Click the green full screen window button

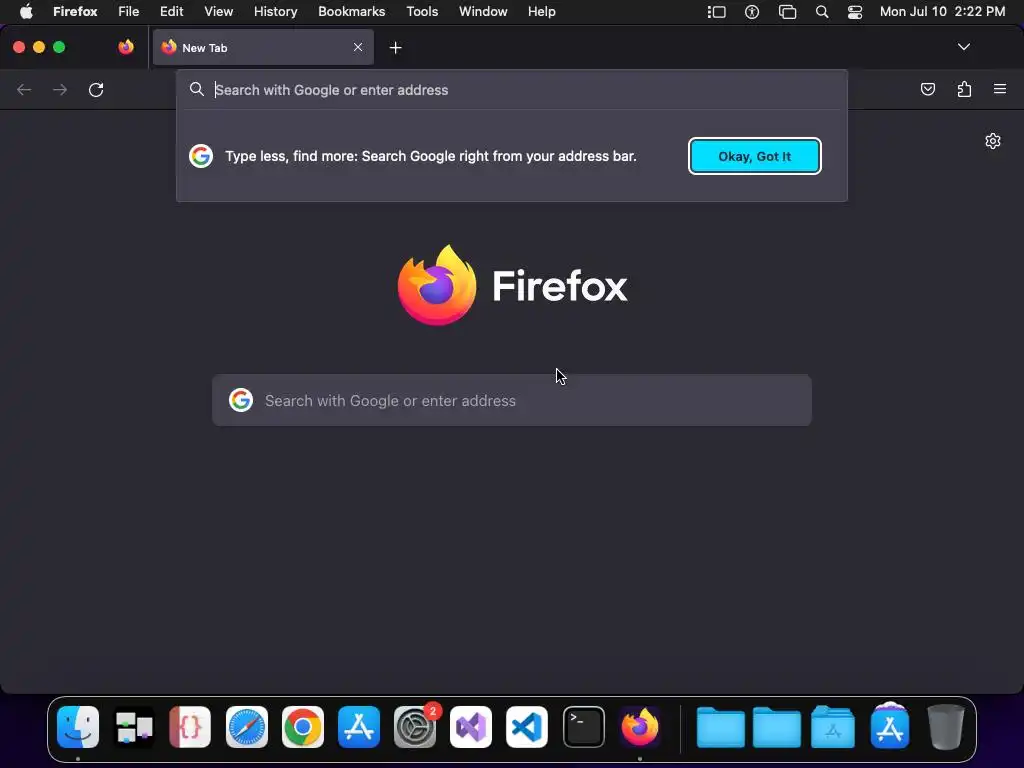59,47
